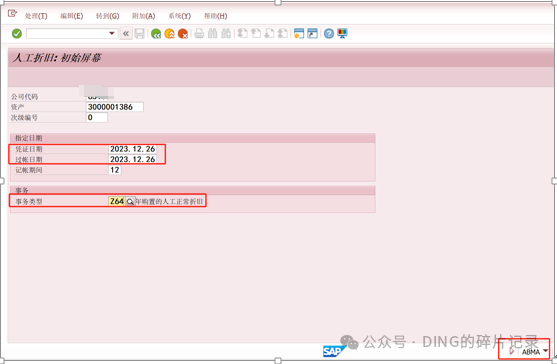The image size is (557, 364).
Task: Open the command field dropdown arrow
Action: 112,33
